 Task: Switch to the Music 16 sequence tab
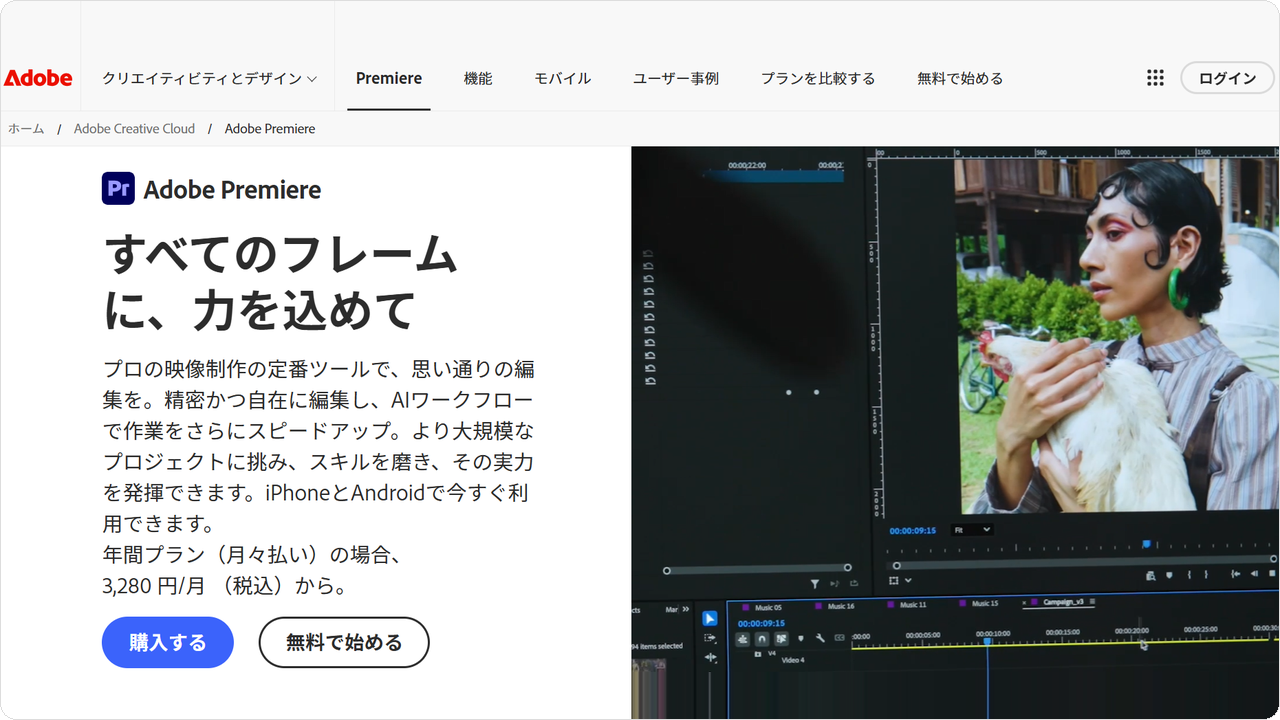click(841, 605)
